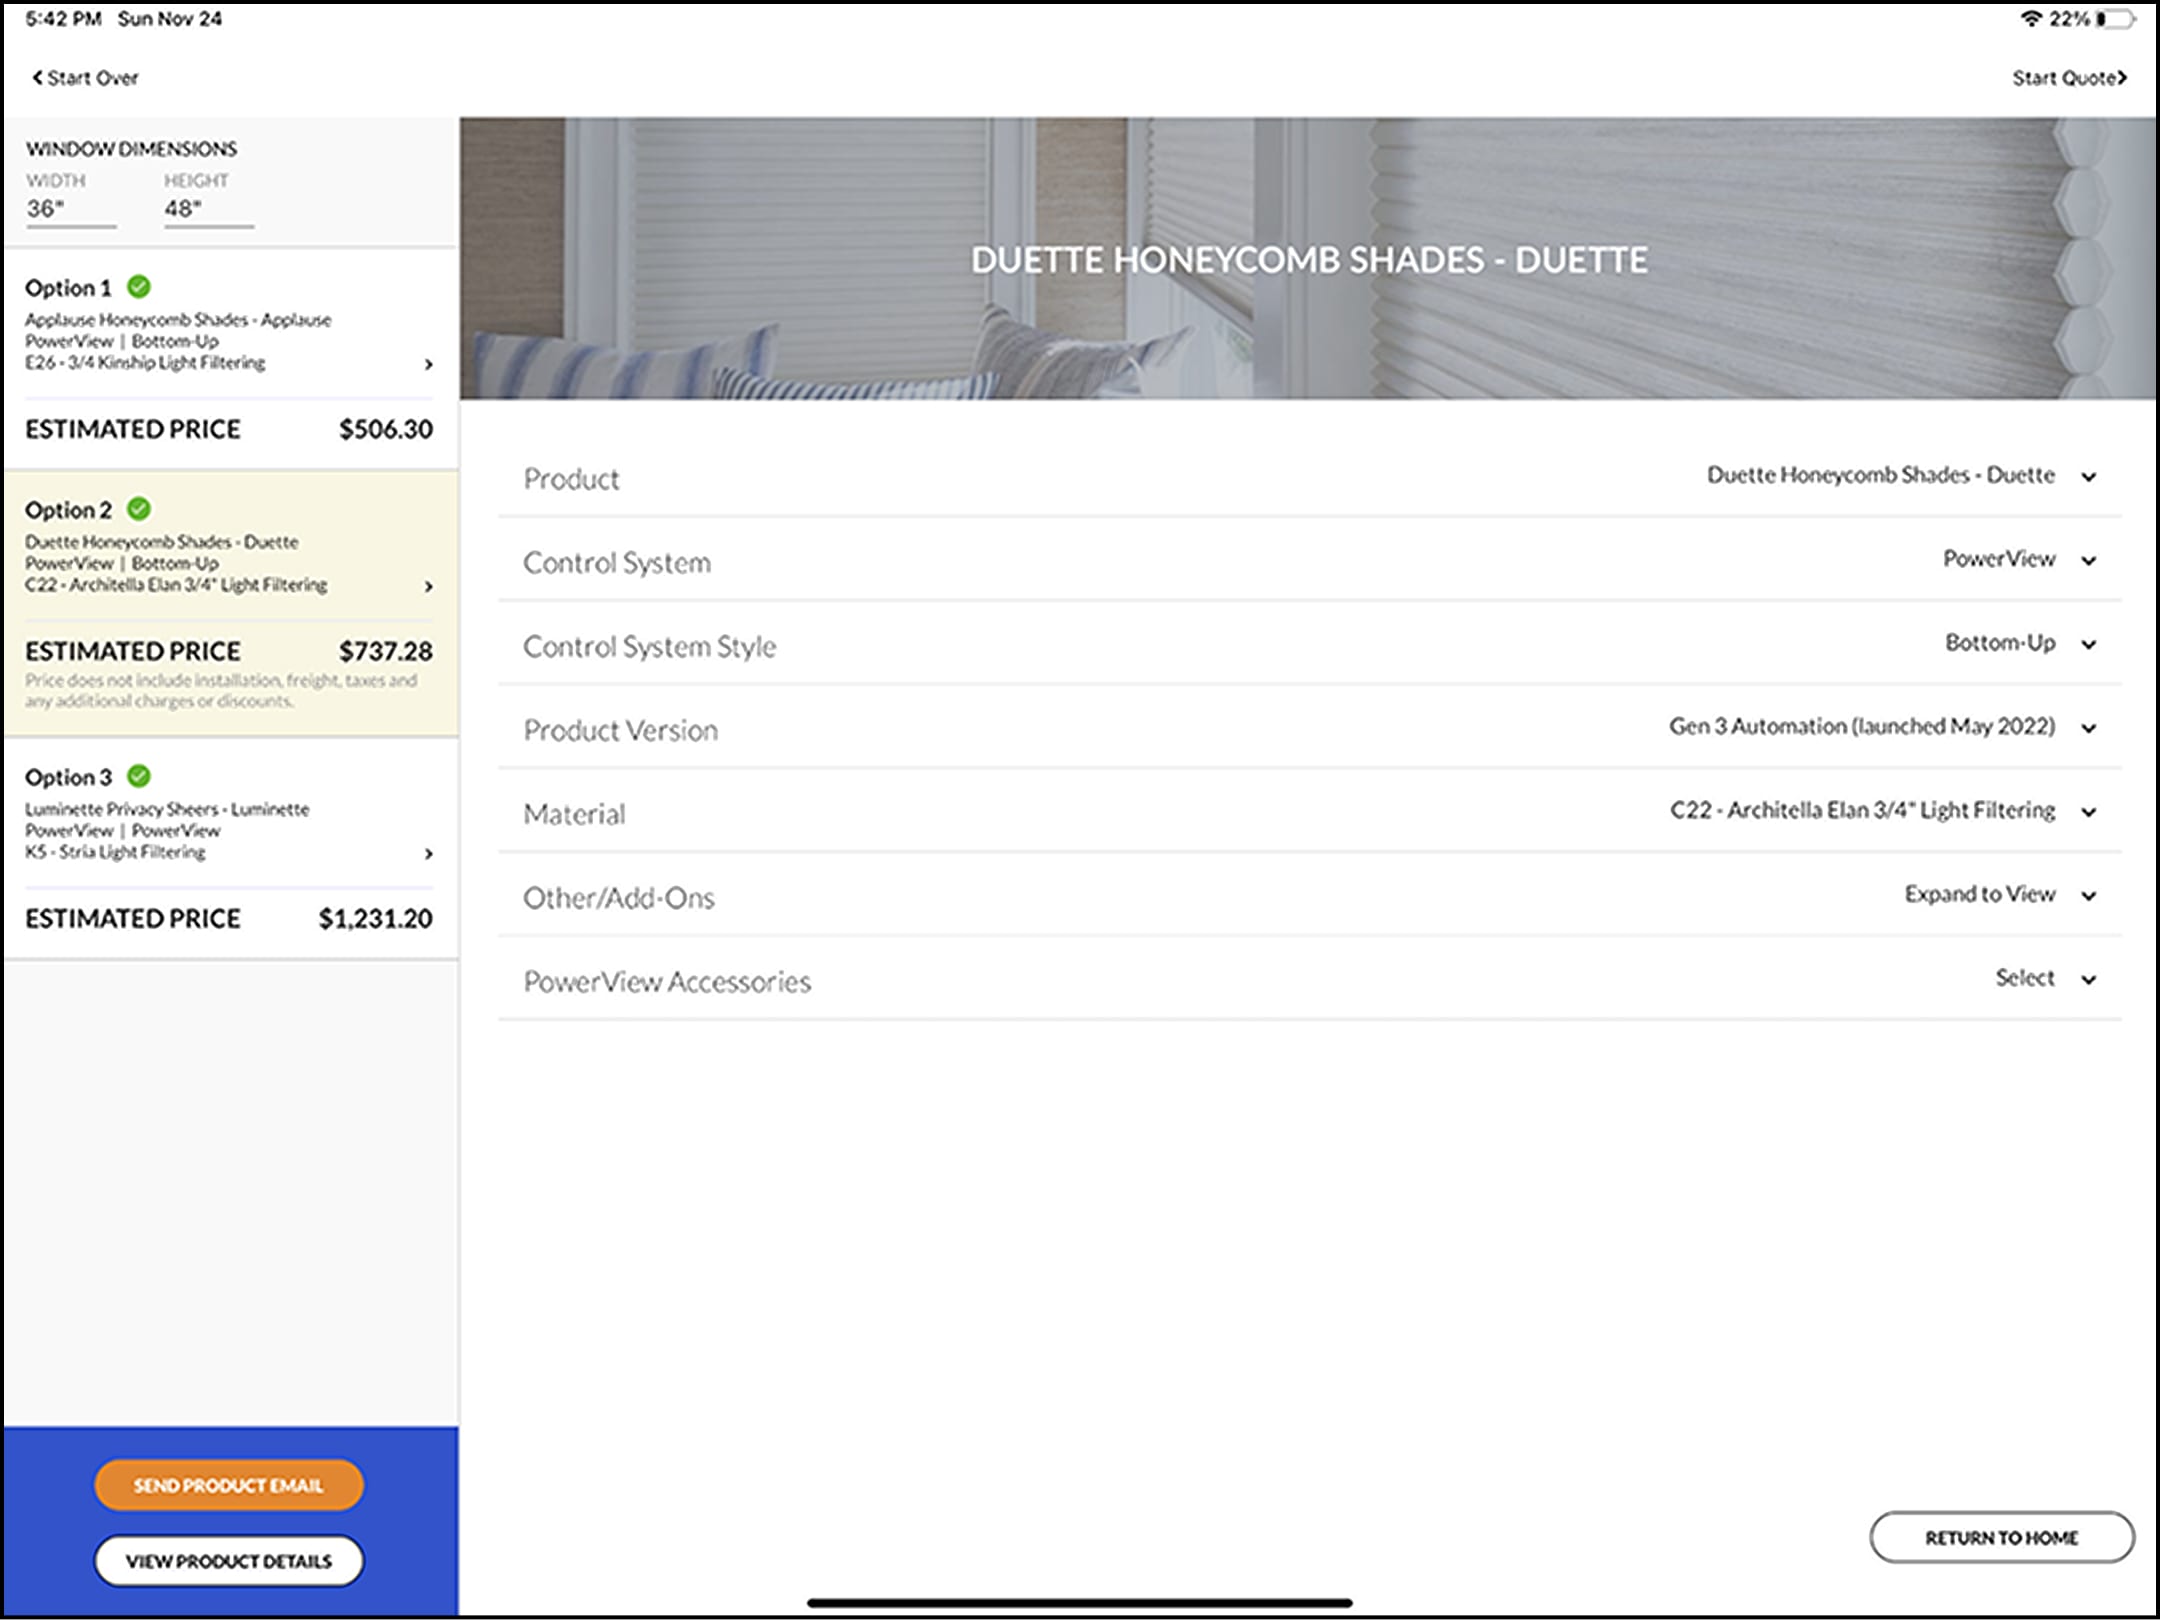Click the Wi-Fi icon in the status bar

[x=2030, y=19]
